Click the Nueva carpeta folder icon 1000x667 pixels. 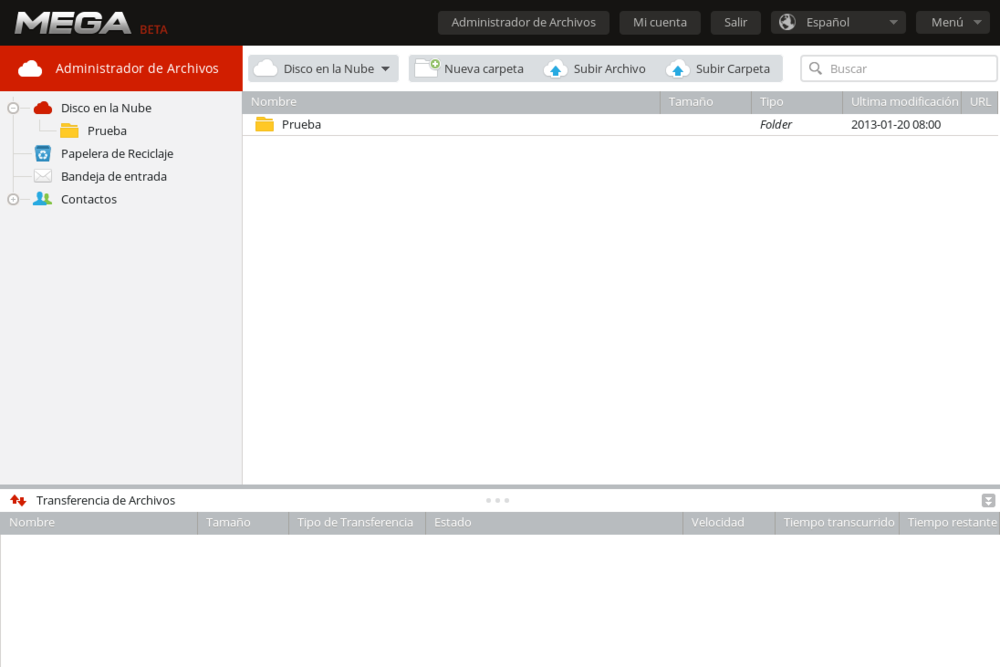pyautogui.click(x=427, y=68)
